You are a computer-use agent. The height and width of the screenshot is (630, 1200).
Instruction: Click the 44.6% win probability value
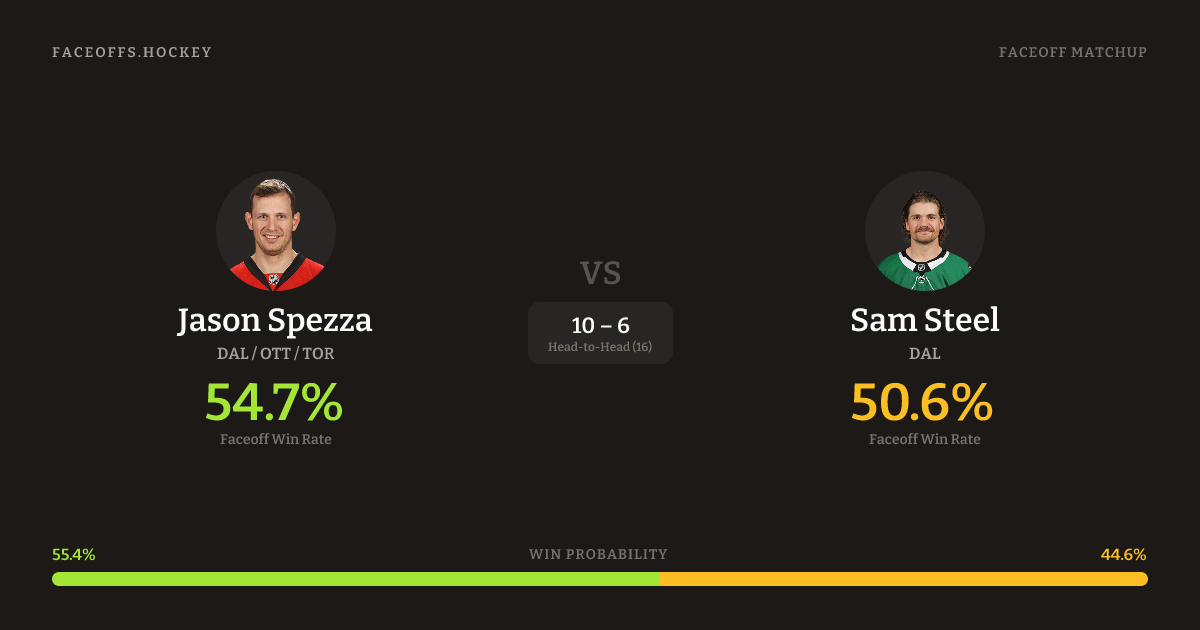(1123, 554)
